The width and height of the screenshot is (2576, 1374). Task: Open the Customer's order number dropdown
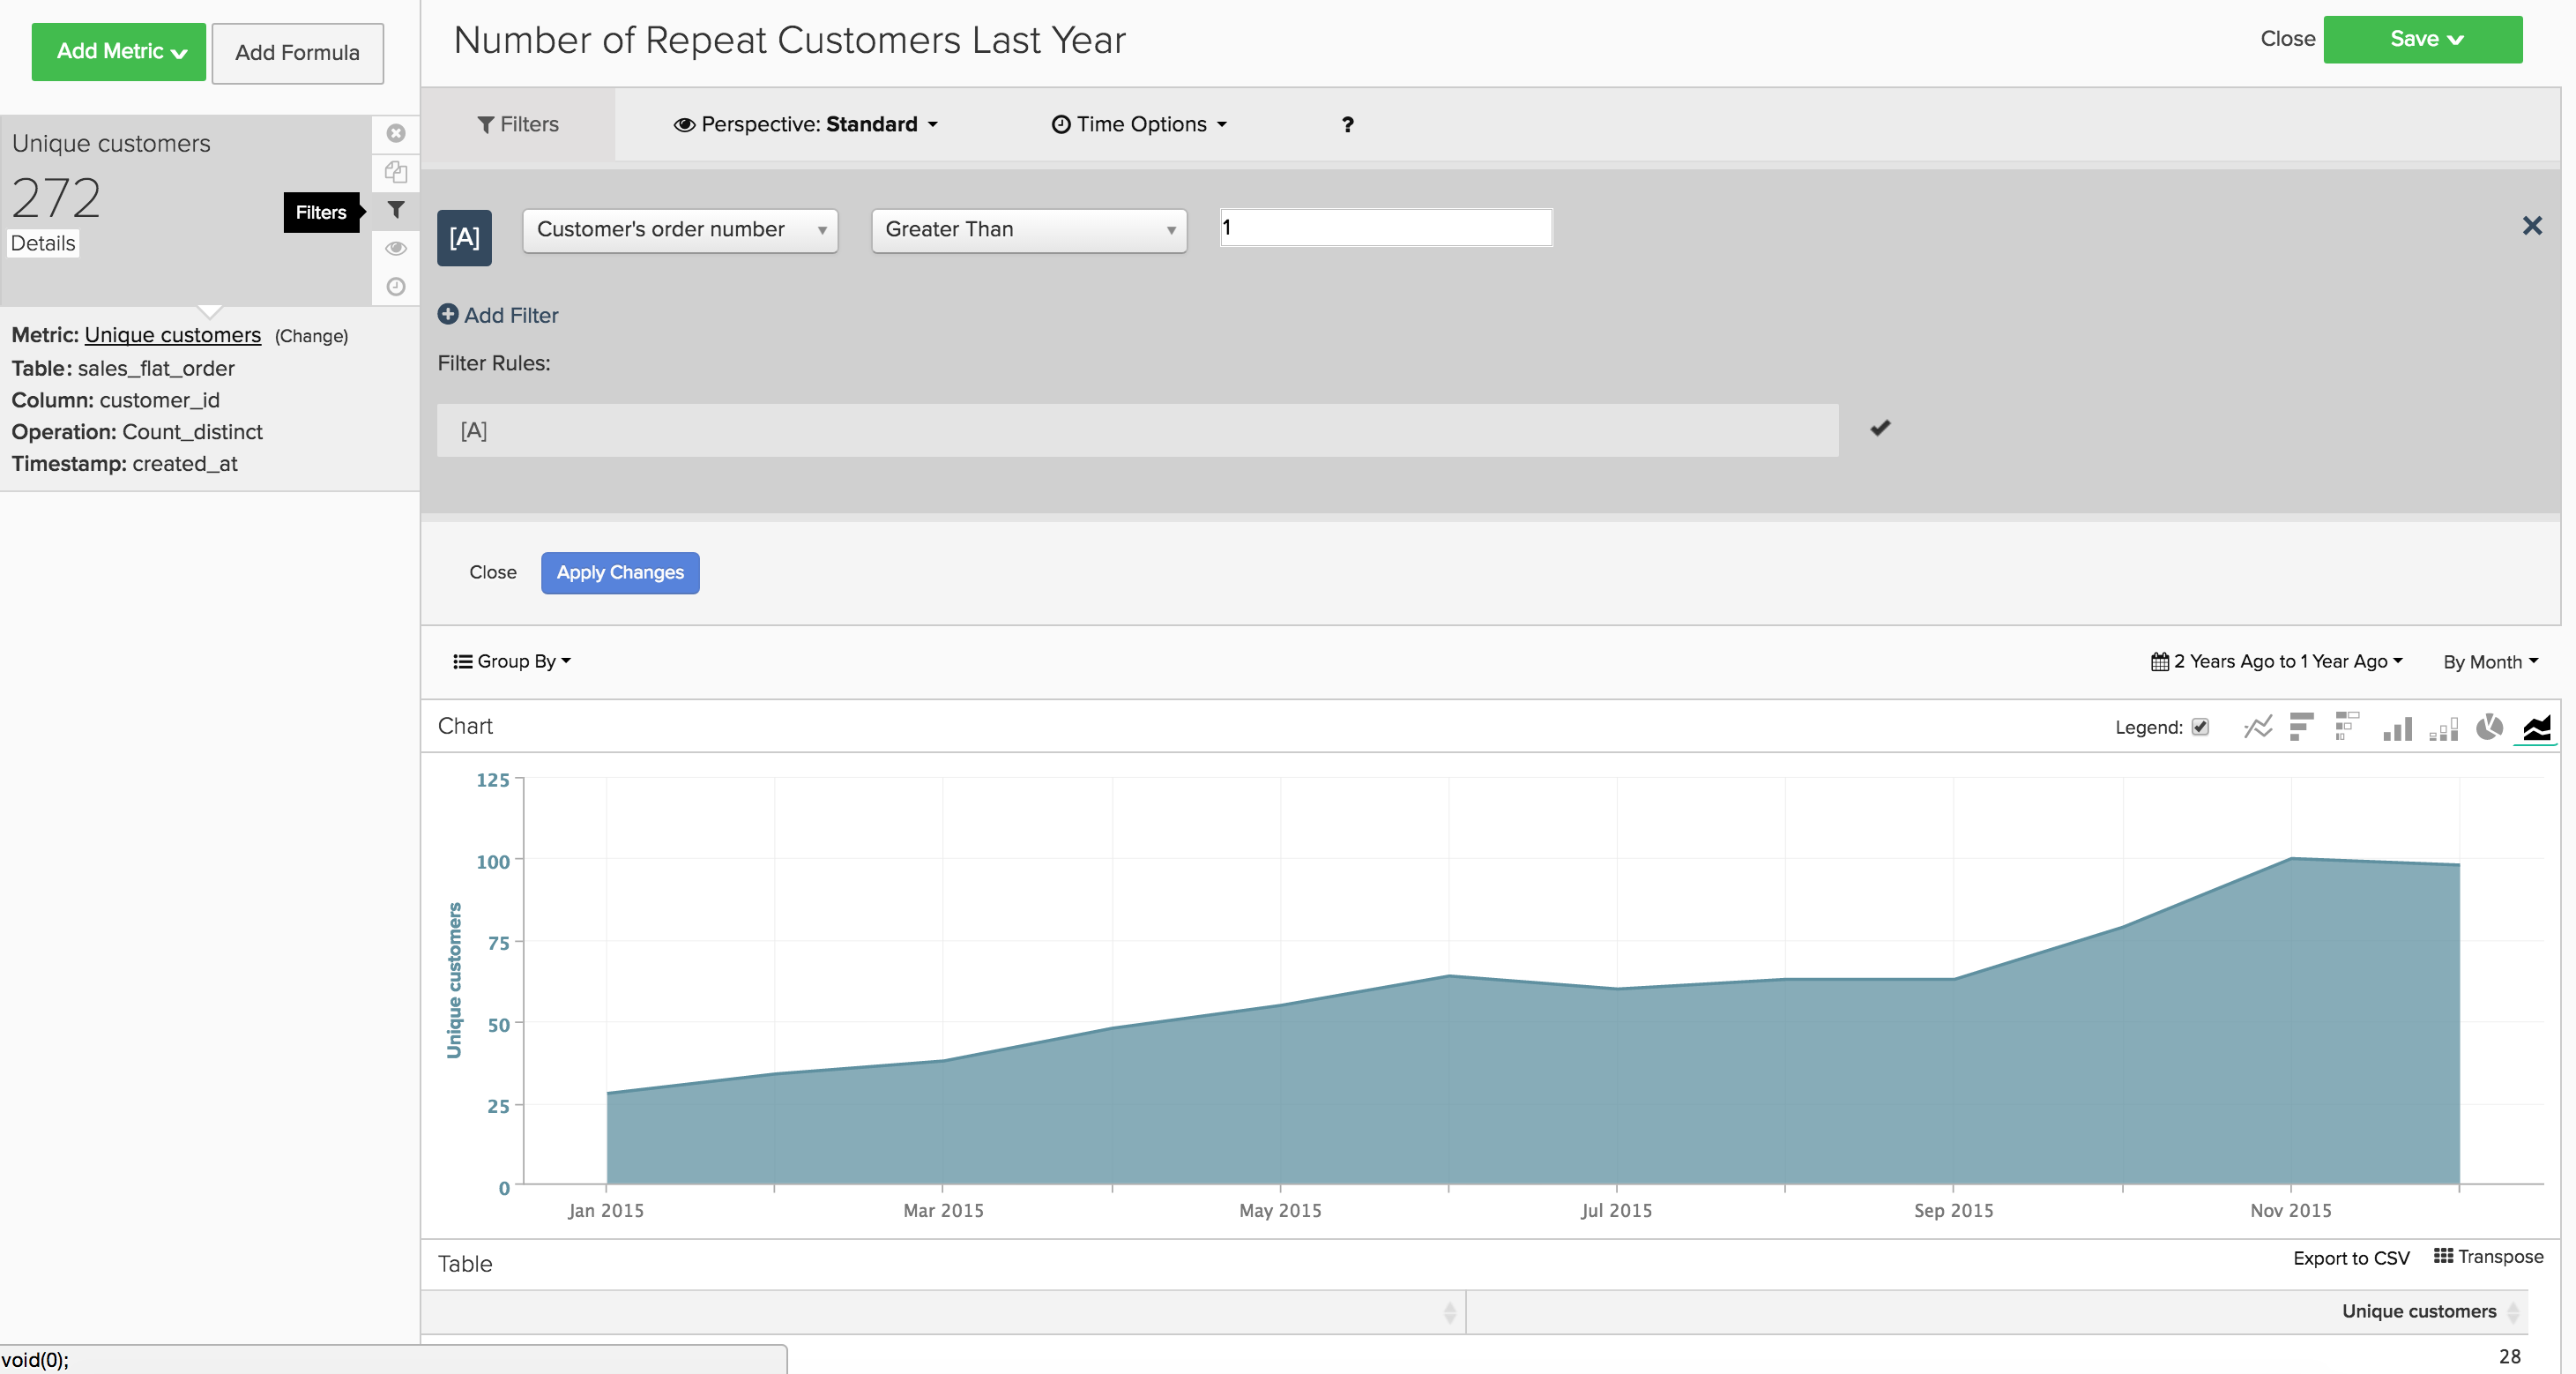pos(680,230)
